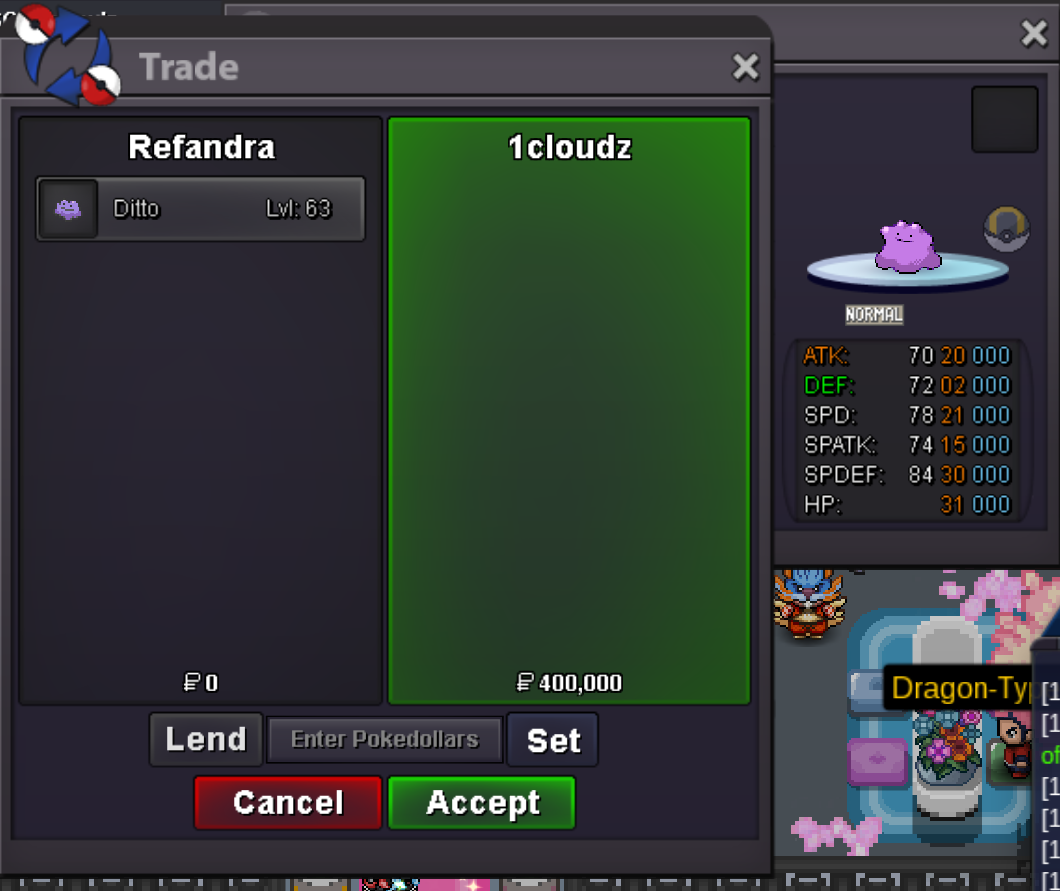Screen dimensions: 1060x891
Task: Cancel the trade
Action: coord(288,802)
